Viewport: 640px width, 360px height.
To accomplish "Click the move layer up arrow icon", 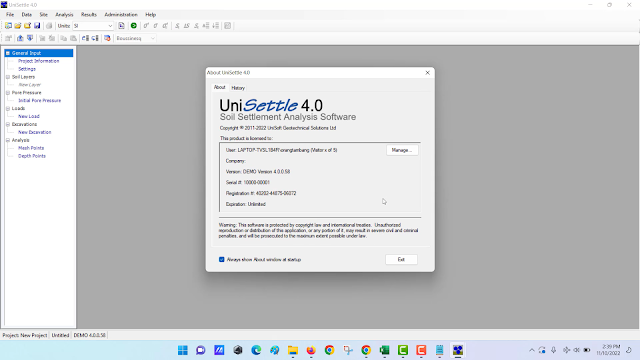I will click(20, 38).
